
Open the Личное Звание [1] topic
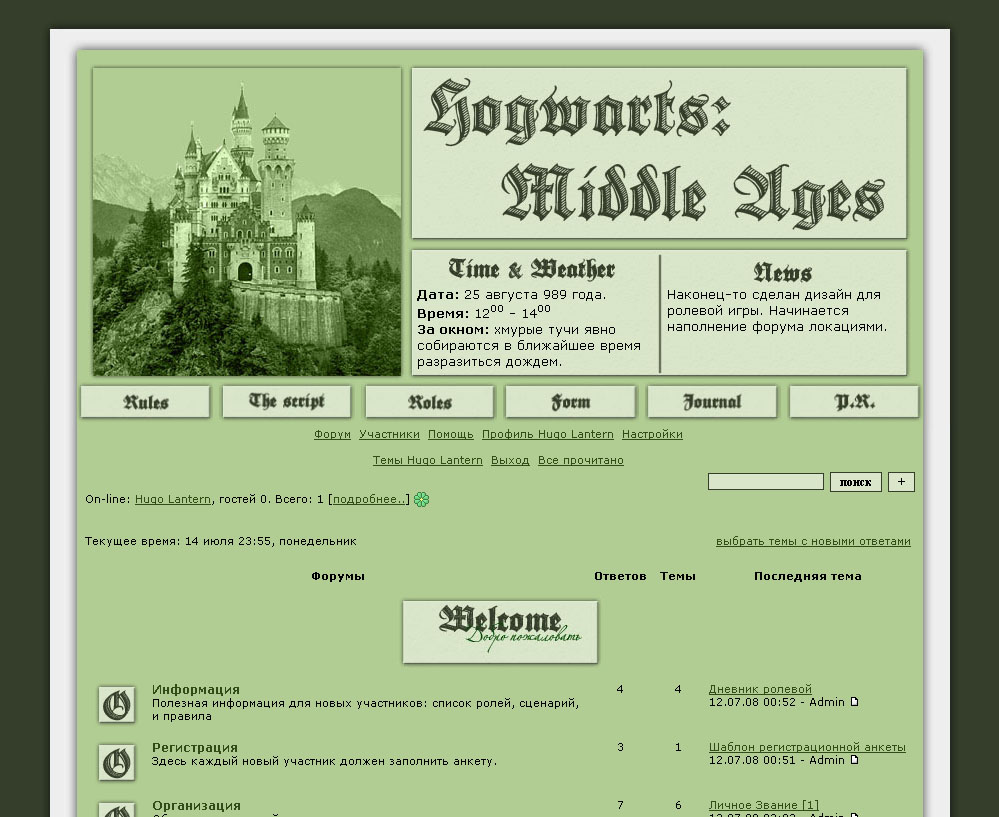(763, 805)
